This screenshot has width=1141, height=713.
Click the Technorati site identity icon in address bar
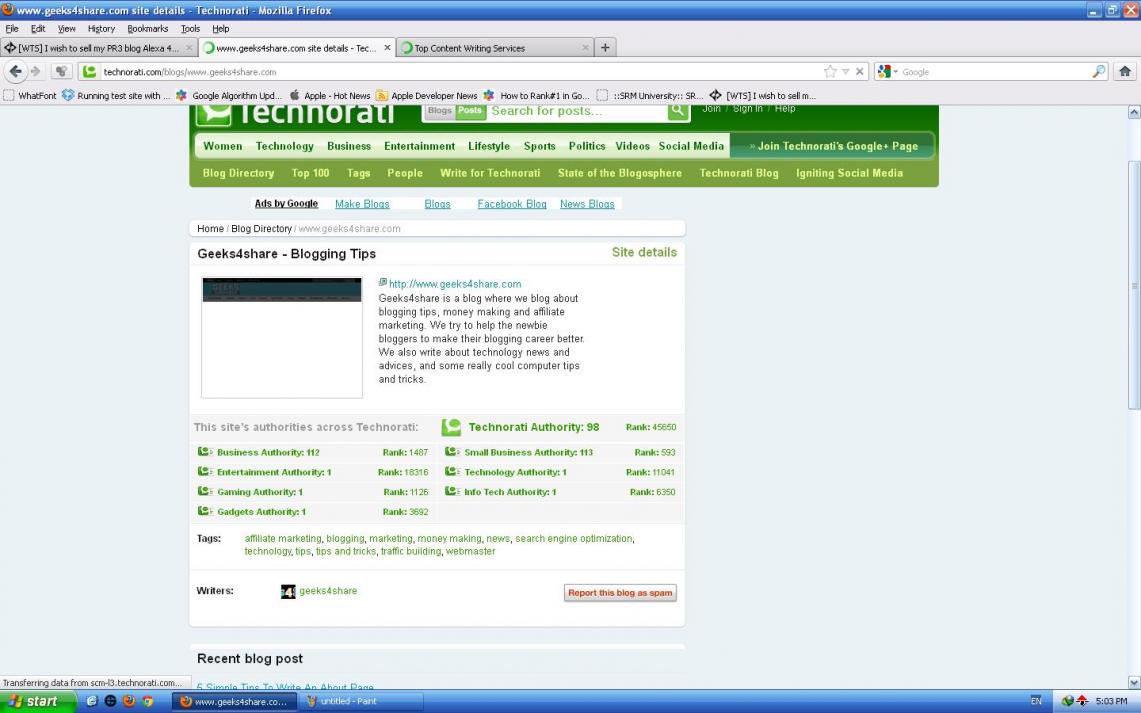point(90,71)
